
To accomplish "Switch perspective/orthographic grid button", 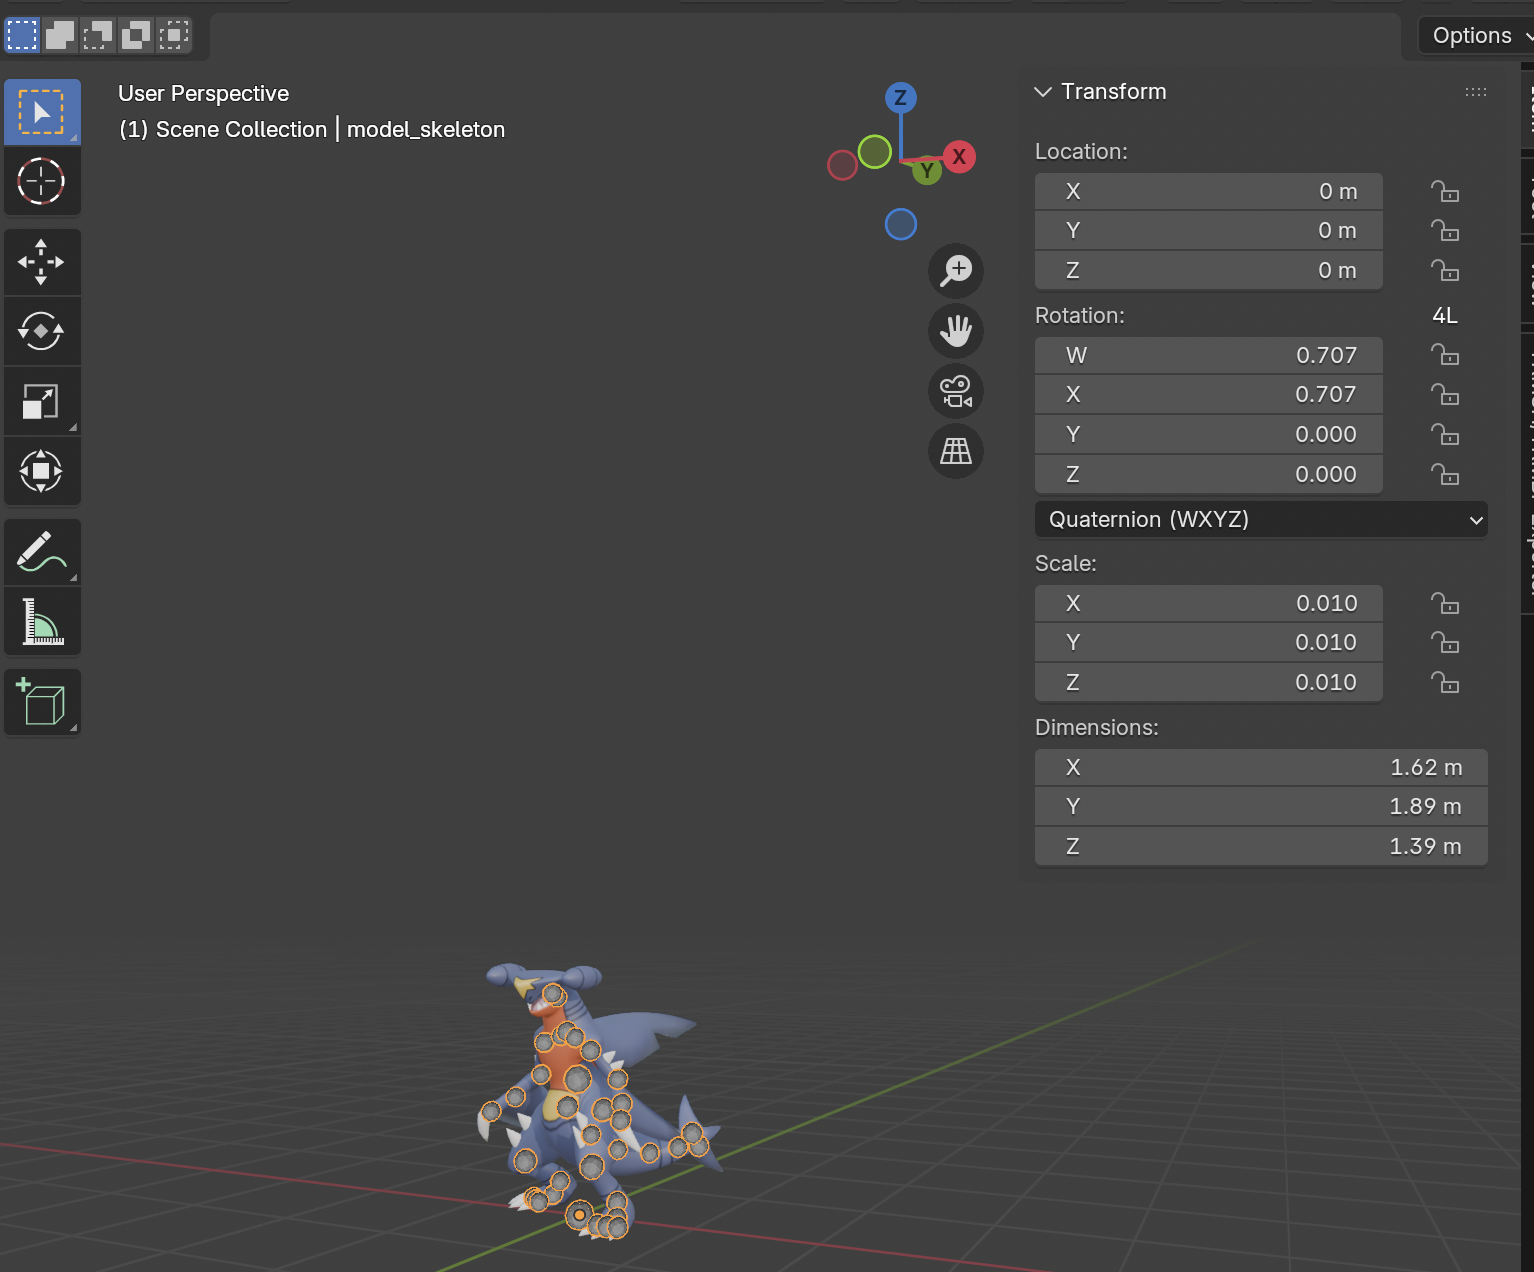I will point(956,451).
